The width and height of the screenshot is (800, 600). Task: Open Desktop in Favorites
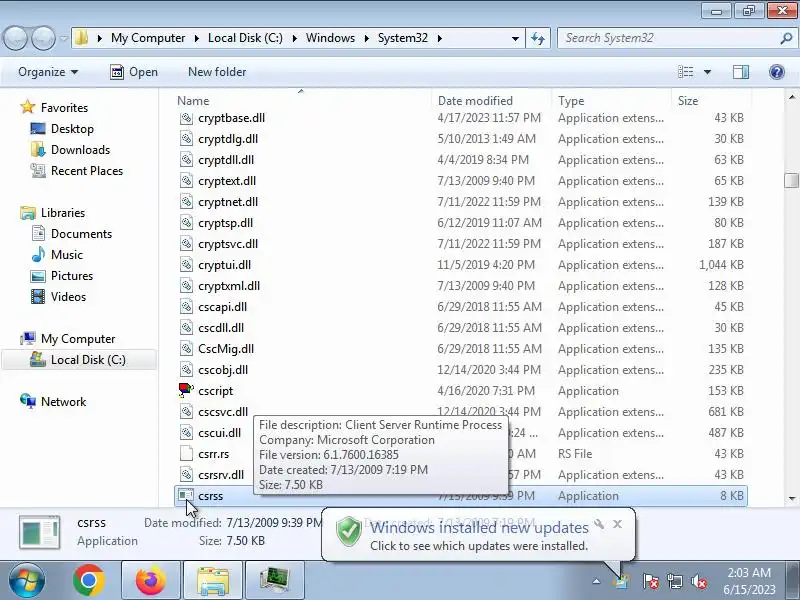(72, 129)
